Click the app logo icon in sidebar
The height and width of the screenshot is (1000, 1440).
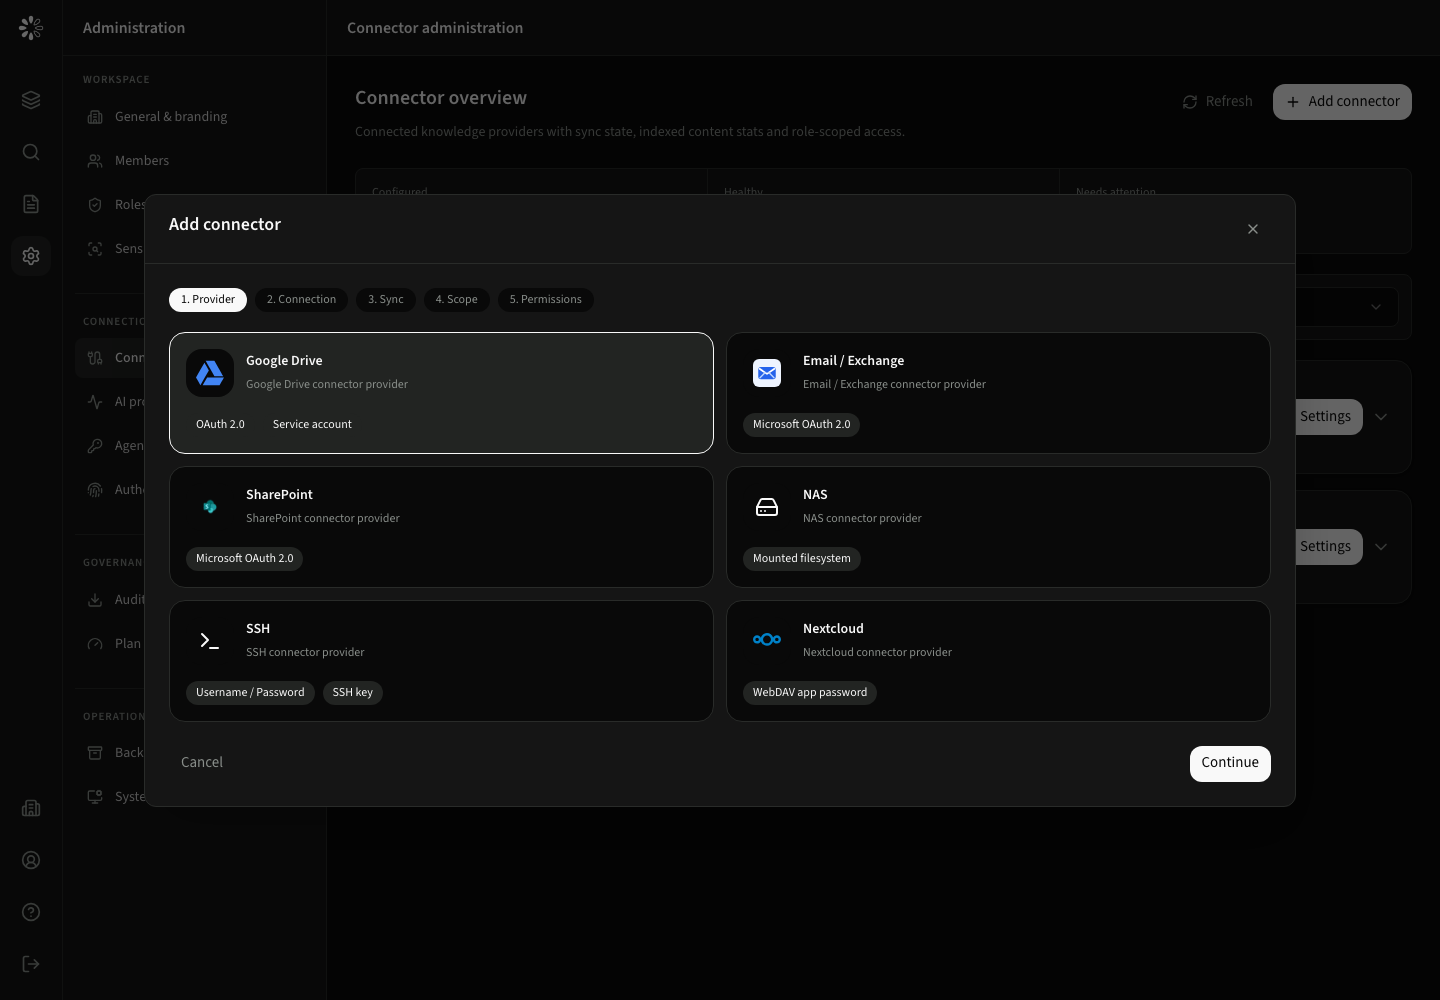coord(31,28)
